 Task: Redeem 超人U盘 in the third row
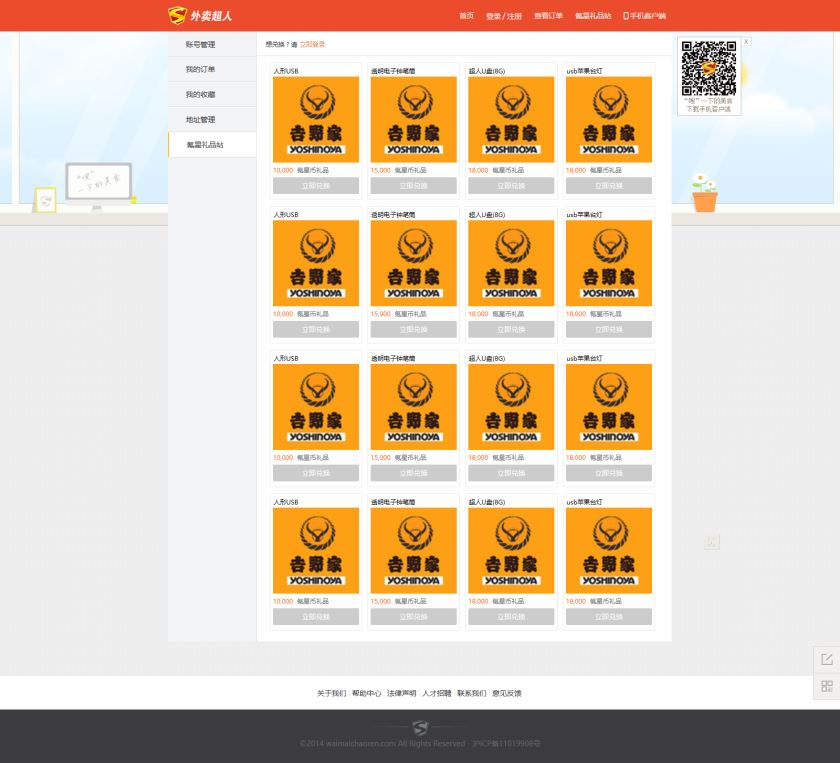511,473
